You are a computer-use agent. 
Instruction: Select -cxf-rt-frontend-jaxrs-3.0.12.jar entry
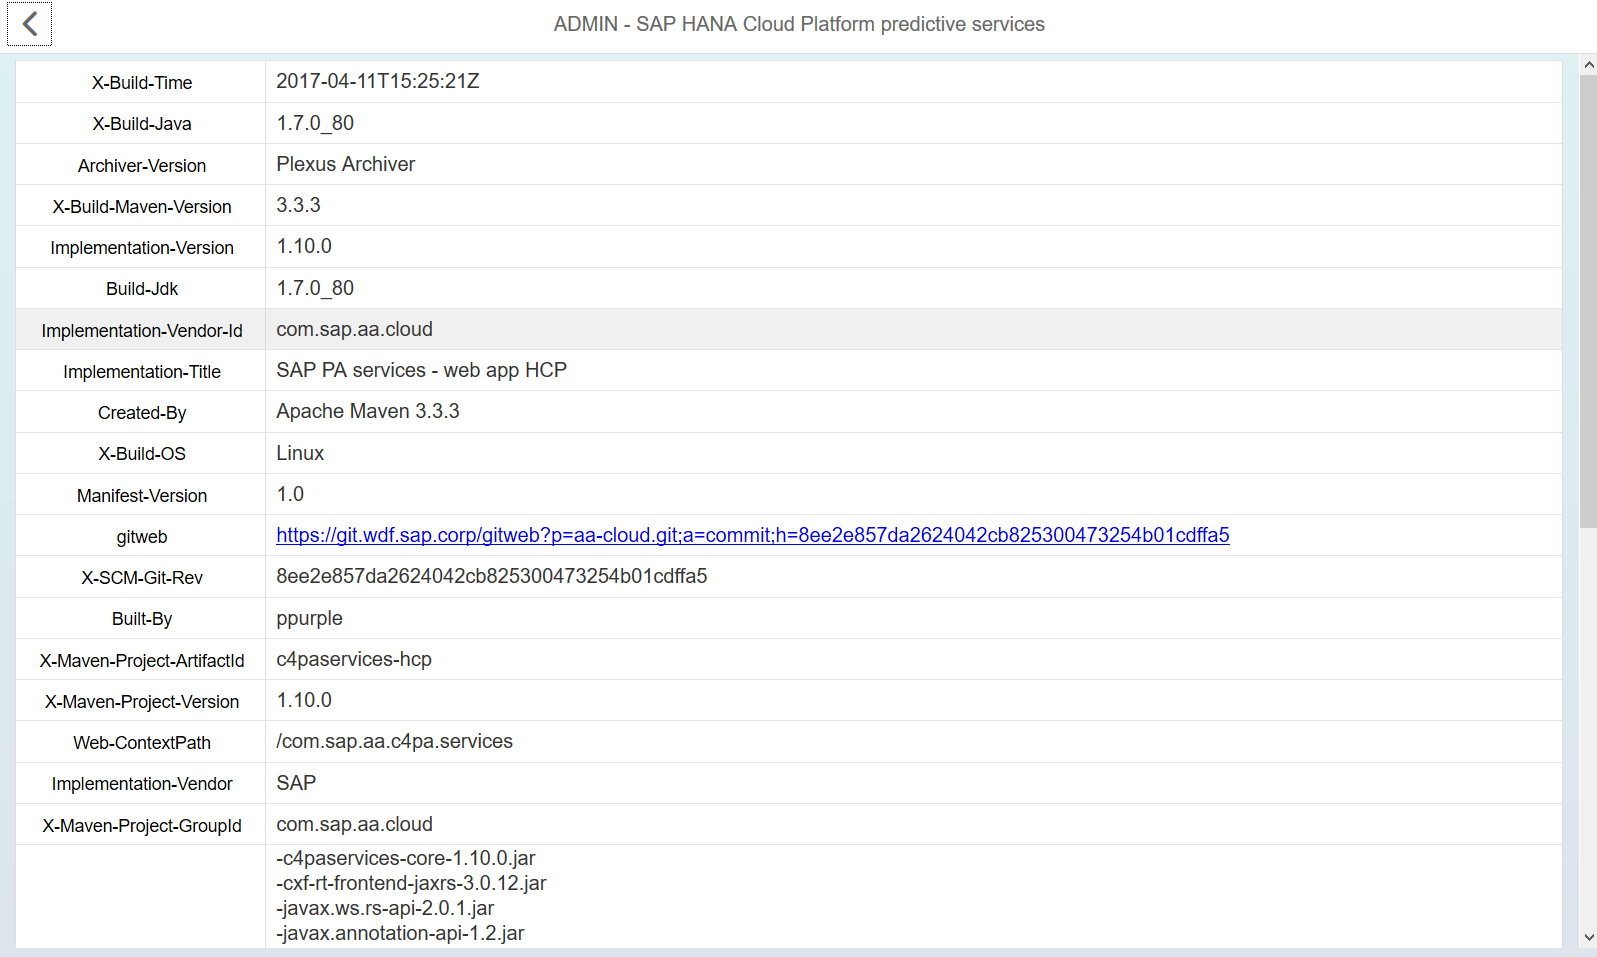tap(412, 883)
